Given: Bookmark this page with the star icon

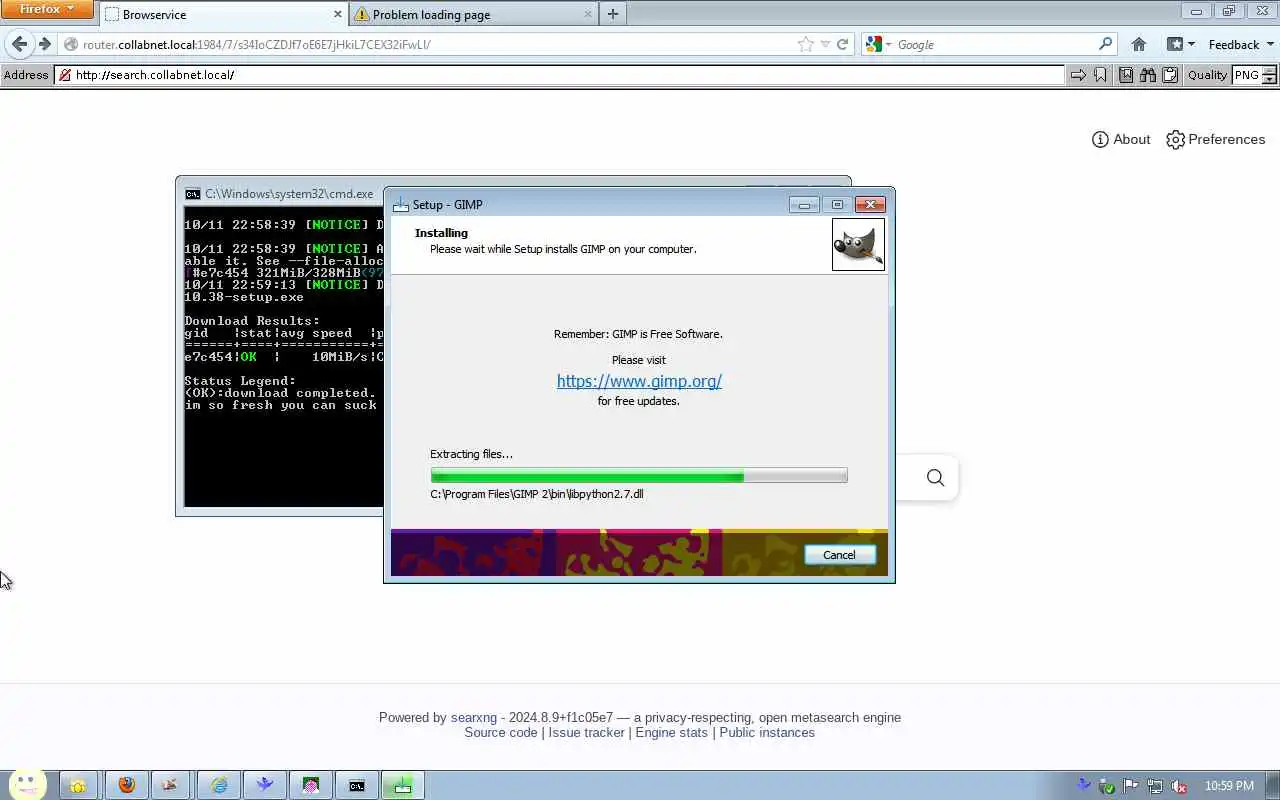Looking at the screenshot, I should [x=806, y=44].
